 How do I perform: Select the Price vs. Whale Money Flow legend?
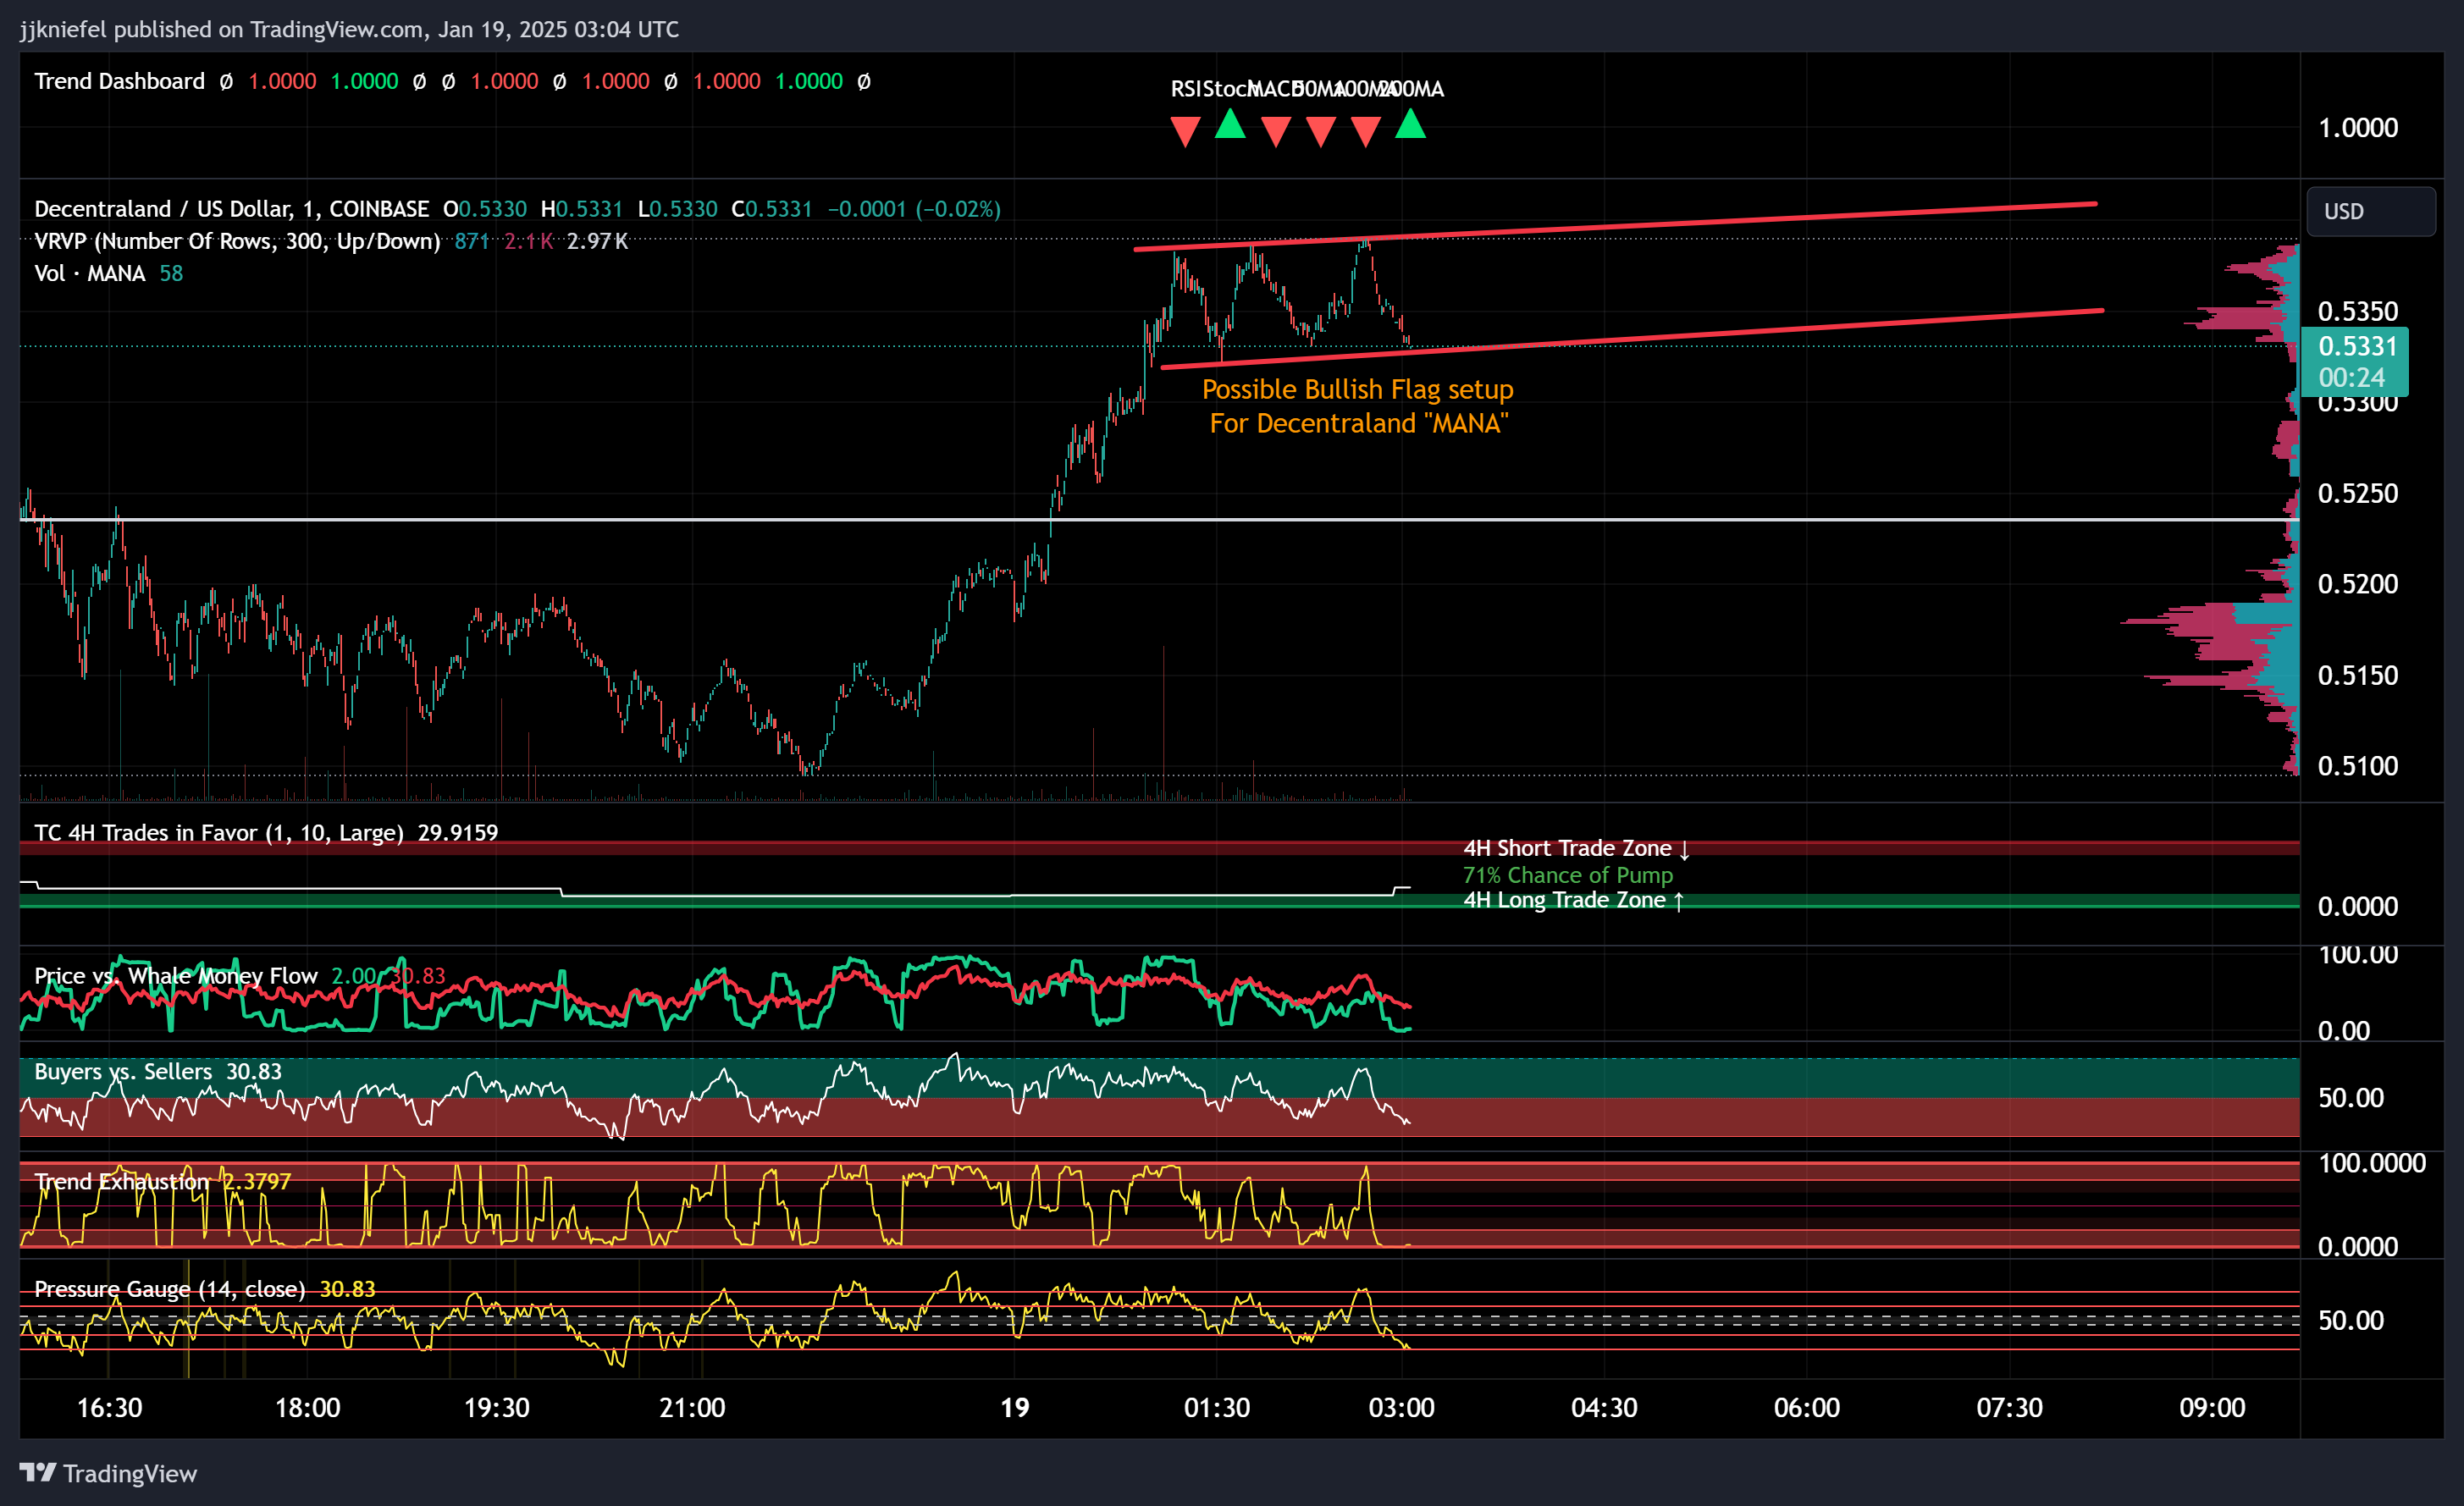pos(176,976)
